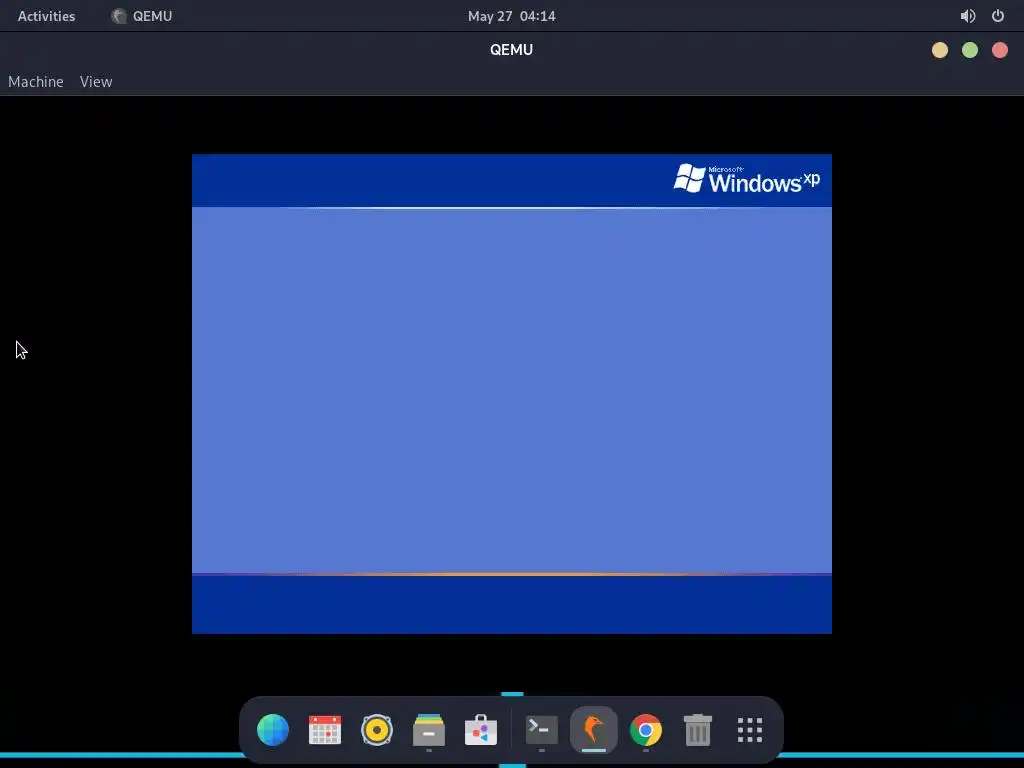Launch the Software store bag icon
The image size is (1024, 768).
481,729
